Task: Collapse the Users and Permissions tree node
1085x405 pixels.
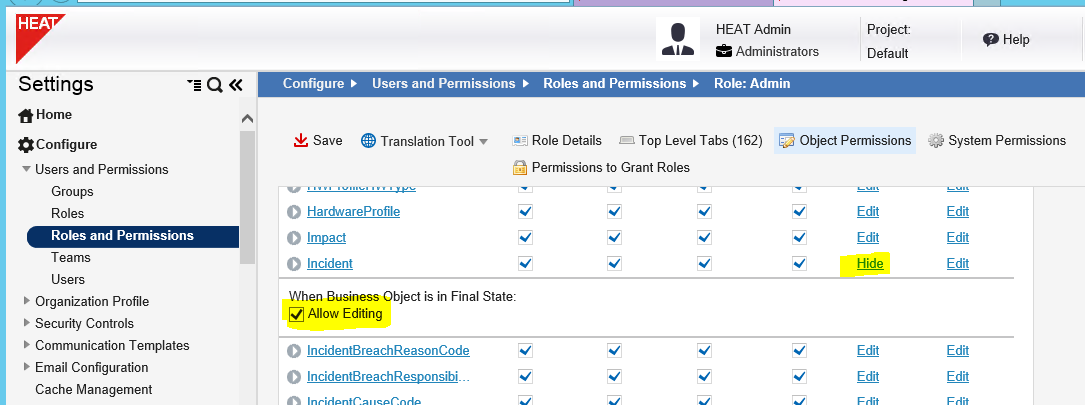Action: tap(27, 170)
